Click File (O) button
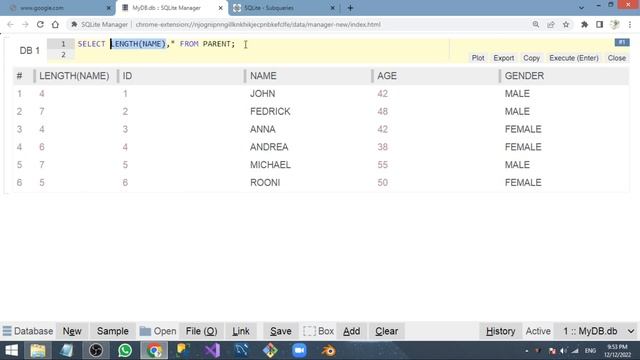640x360 pixels. tap(201, 331)
